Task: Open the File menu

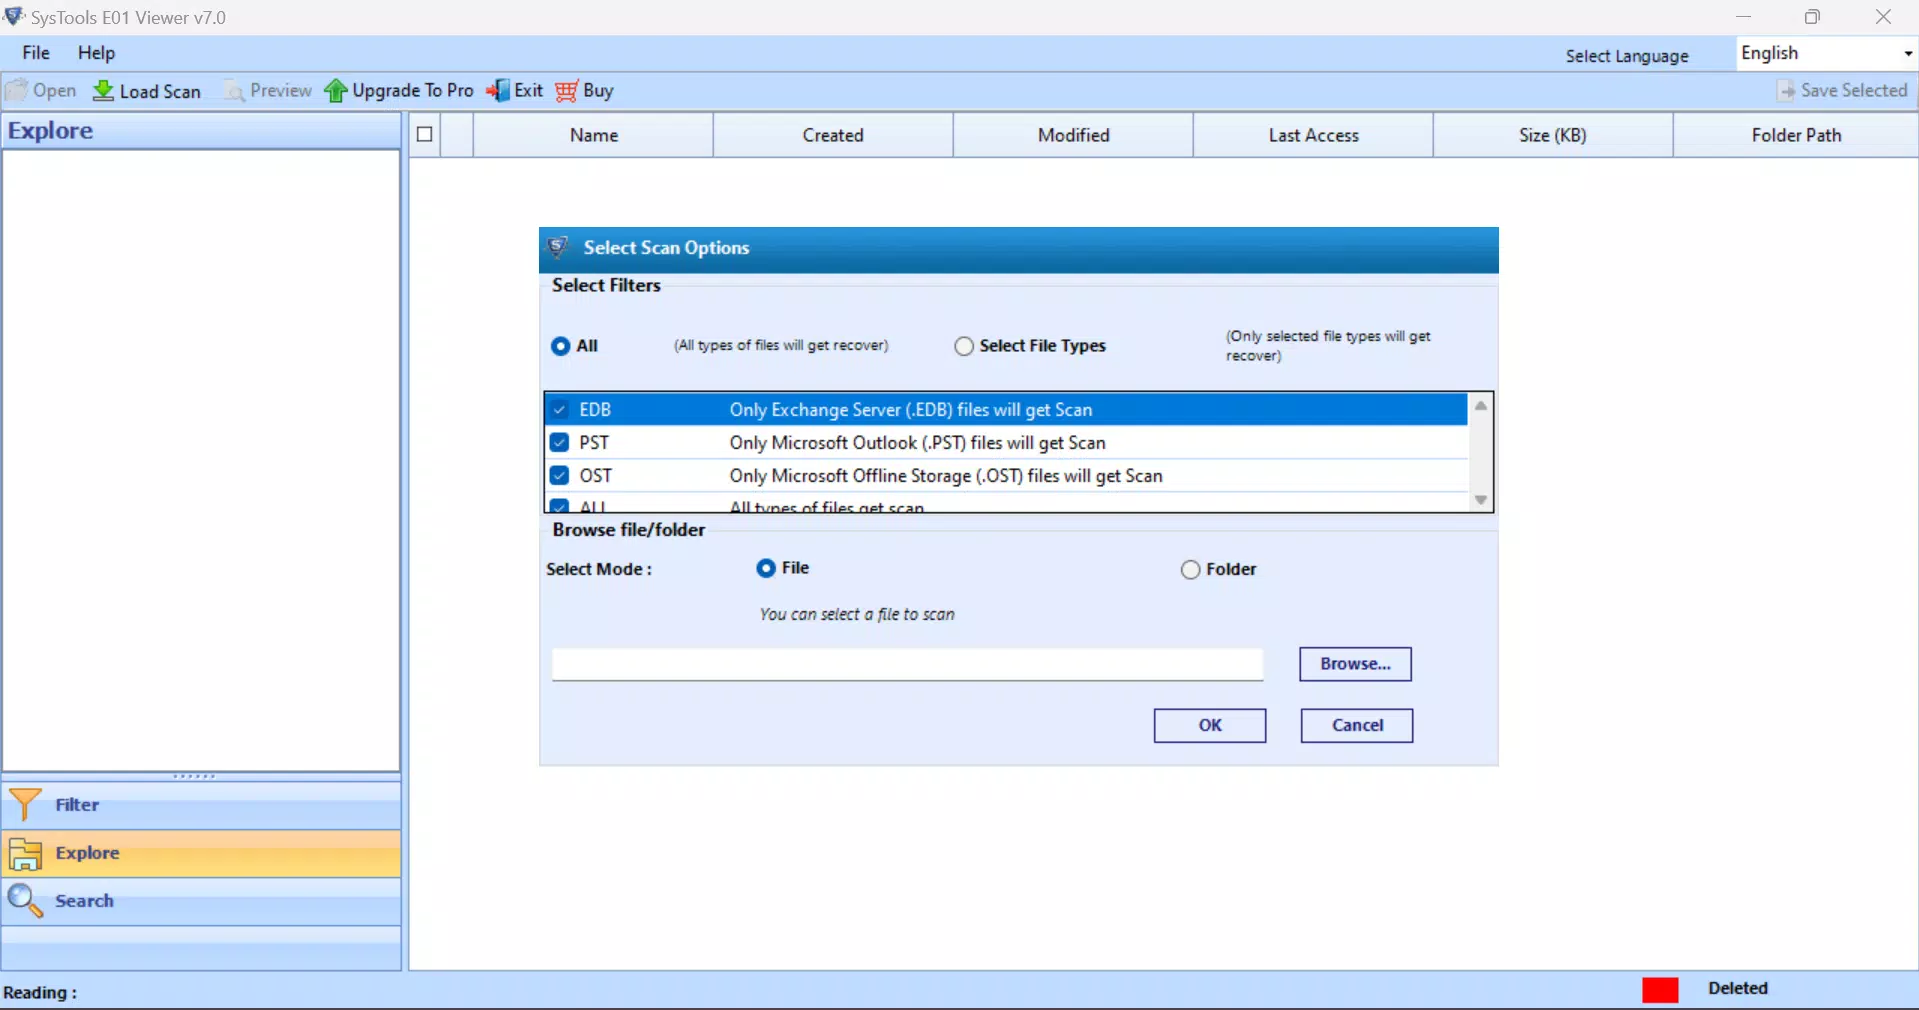Action: point(36,53)
